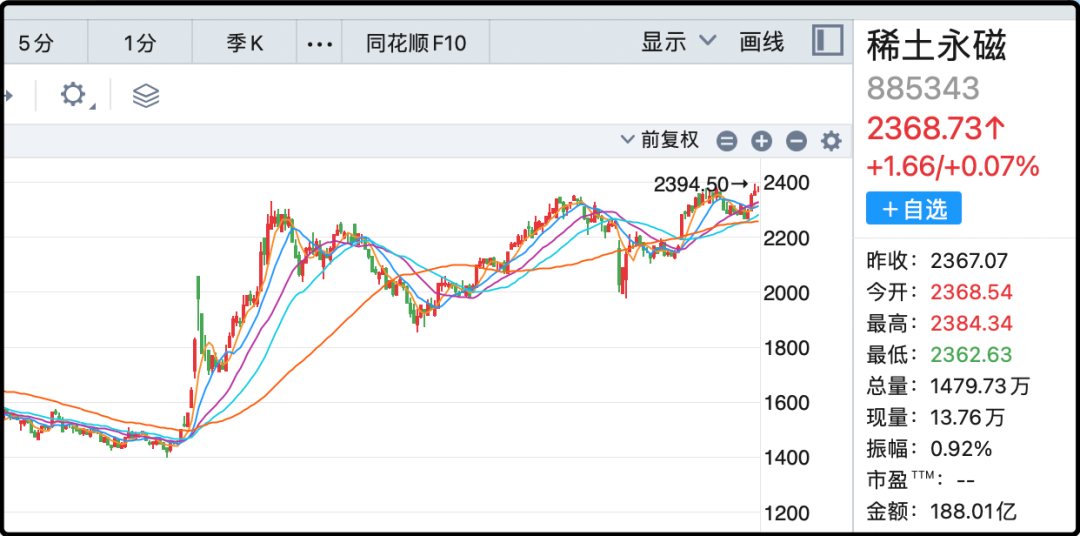Open the chart settings gear in the toolbar
This screenshot has width=1080, height=536.
[73, 95]
